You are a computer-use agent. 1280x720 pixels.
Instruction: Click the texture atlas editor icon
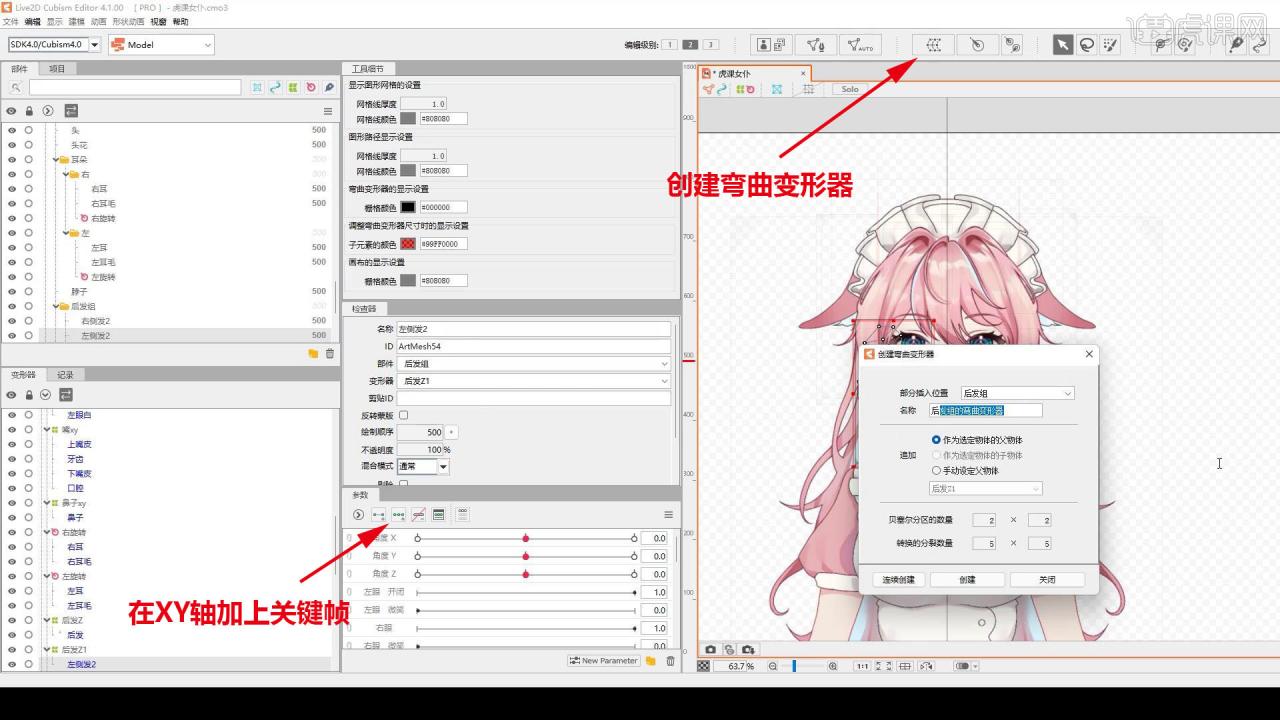tap(771, 44)
